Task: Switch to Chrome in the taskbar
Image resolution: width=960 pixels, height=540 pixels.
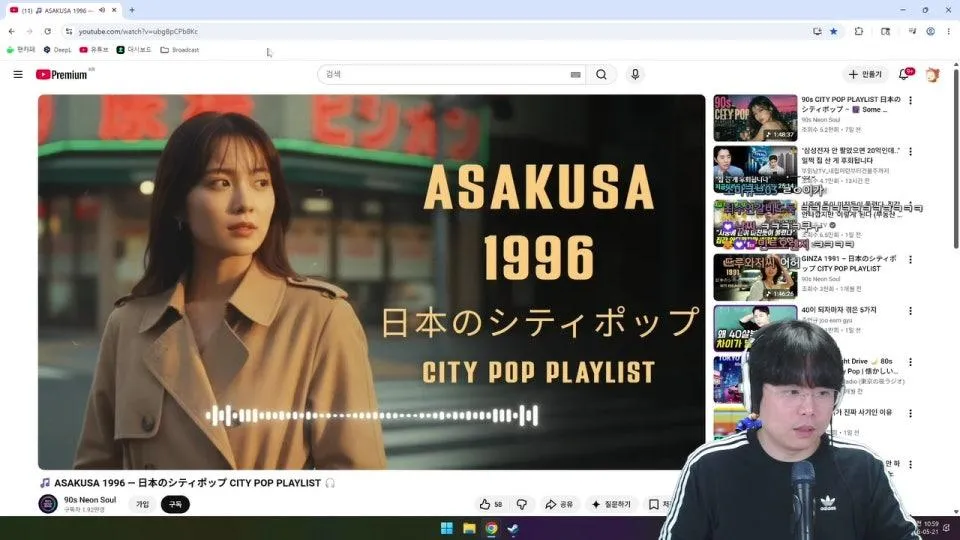Action: 491,528
